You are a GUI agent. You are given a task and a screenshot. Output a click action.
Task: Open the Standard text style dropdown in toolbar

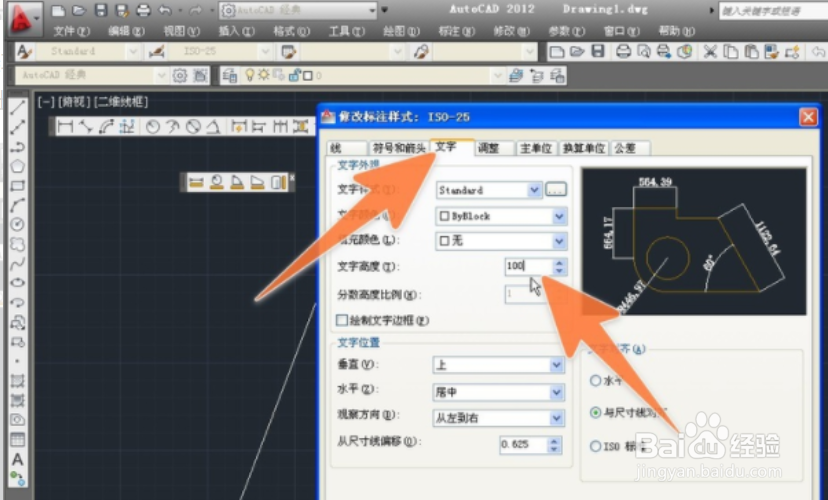point(133,51)
